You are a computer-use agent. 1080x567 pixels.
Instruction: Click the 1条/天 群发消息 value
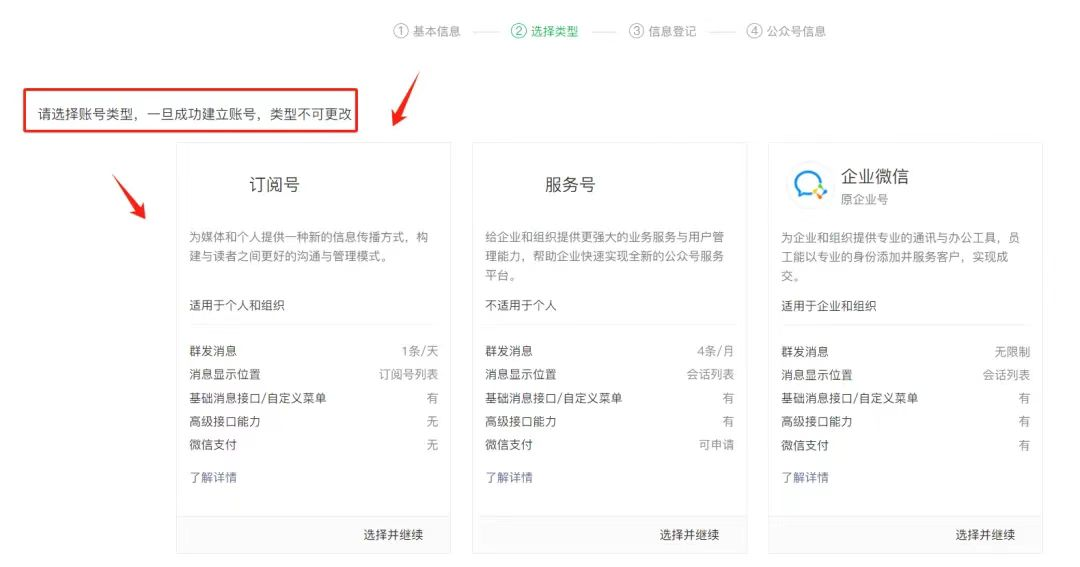tap(420, 351)
